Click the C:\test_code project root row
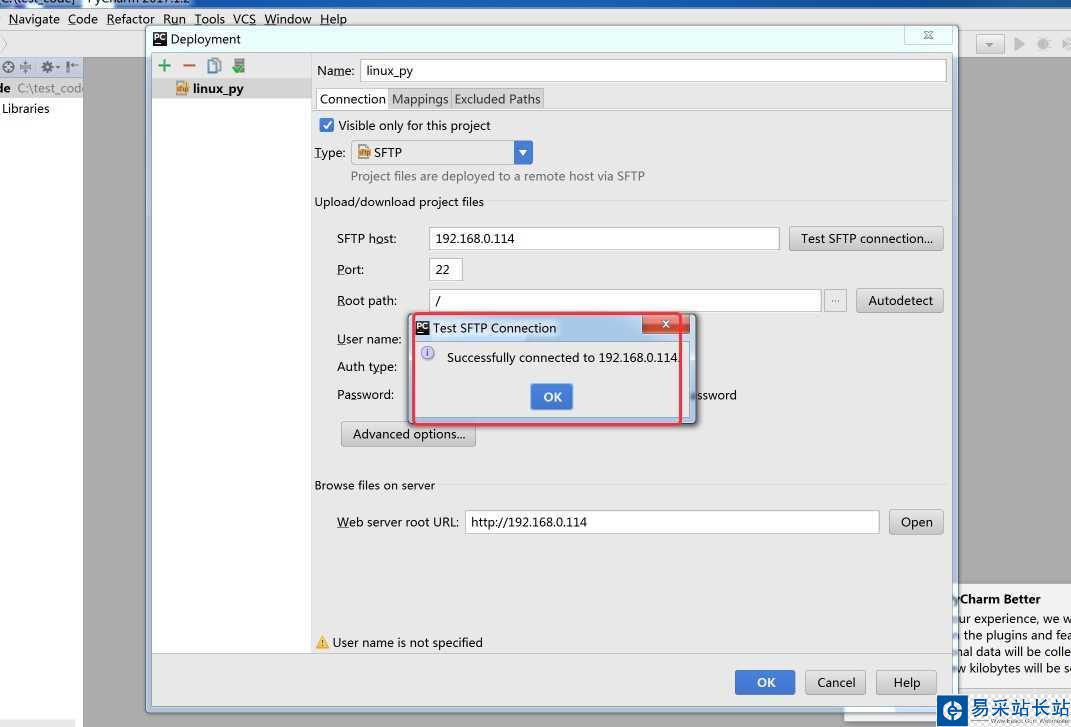The height and width of the screenshot is (727, 1071). pos(41,88)
